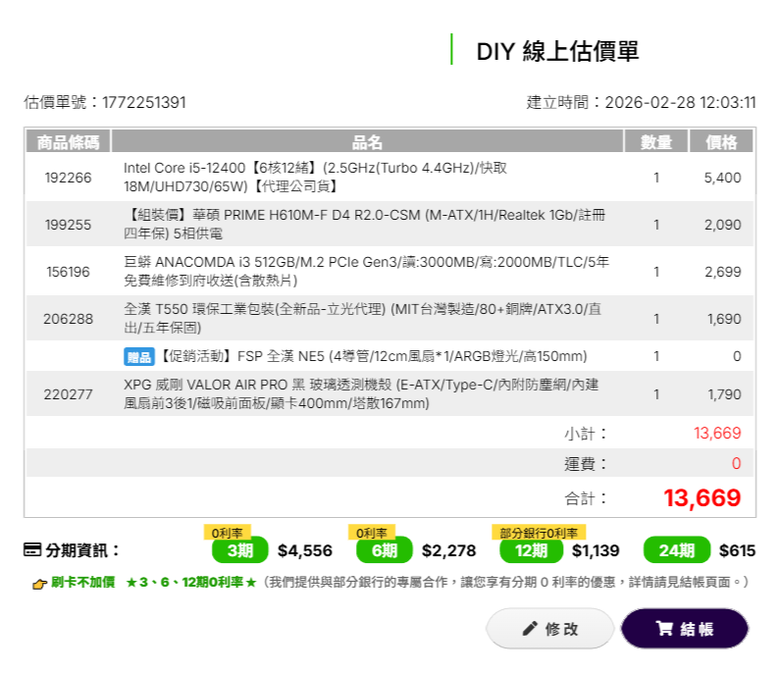This screenshot has height=673, width=780.
Task: Click the shopping cart icon in 結帳
Action: [x=664, y=628]
